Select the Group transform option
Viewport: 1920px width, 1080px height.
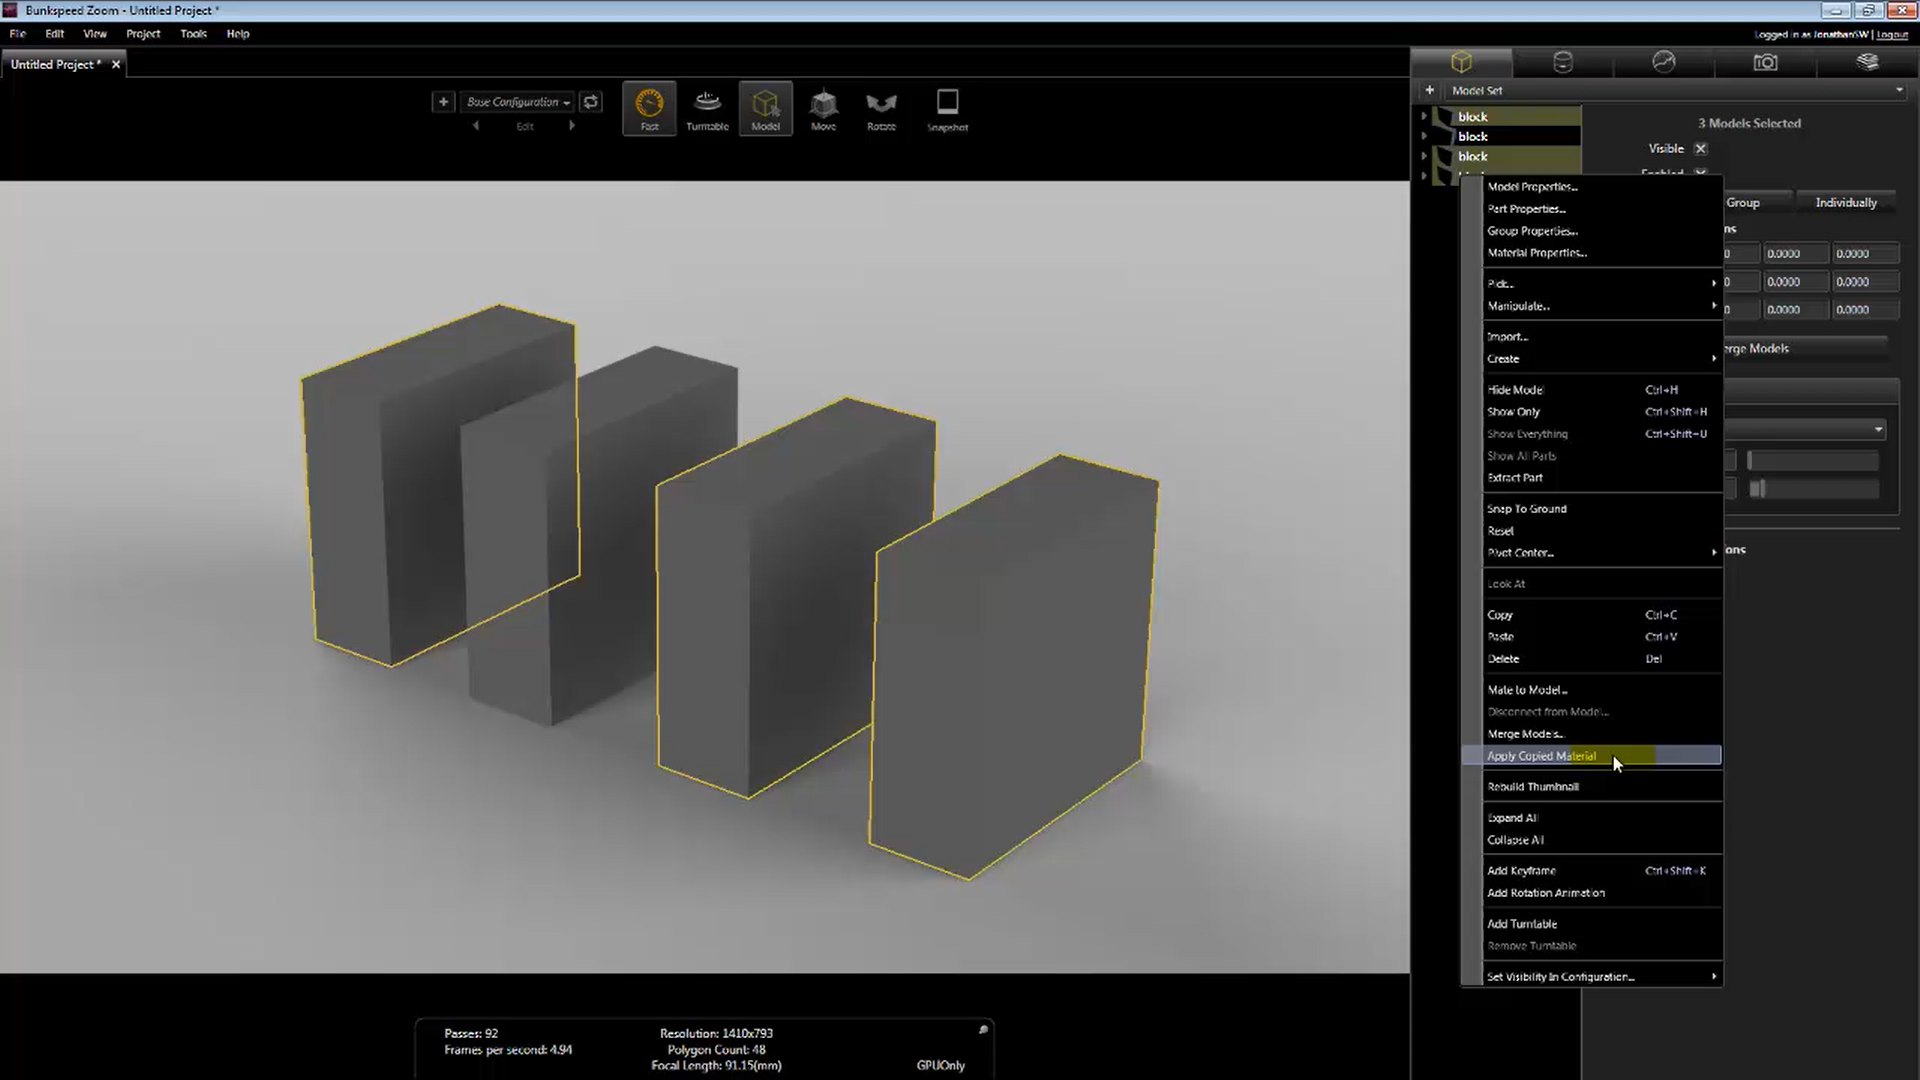point(1757,202)
